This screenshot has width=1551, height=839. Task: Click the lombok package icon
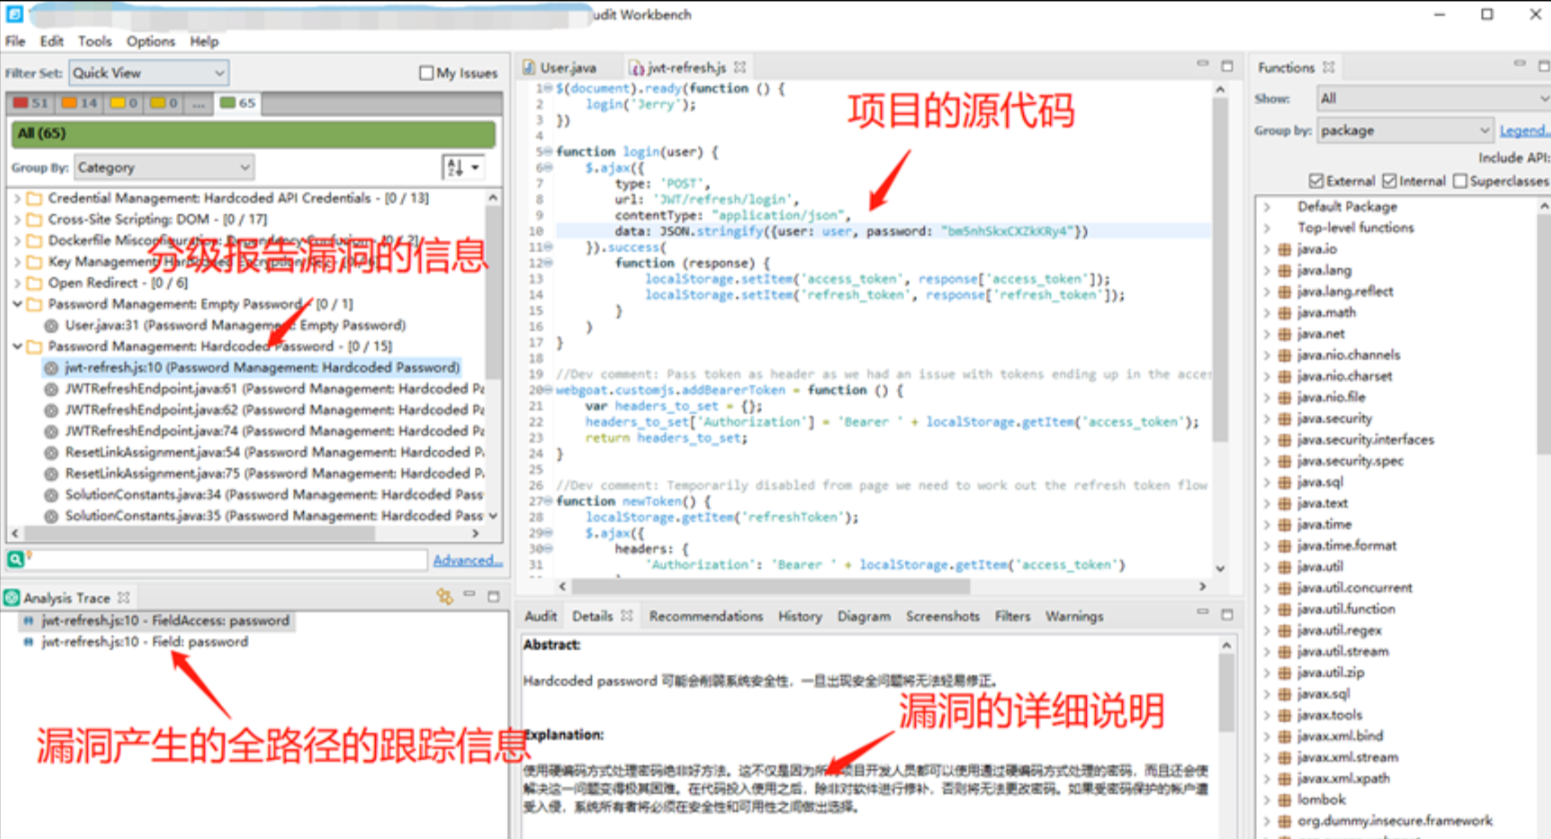(x=1285, y=800)
